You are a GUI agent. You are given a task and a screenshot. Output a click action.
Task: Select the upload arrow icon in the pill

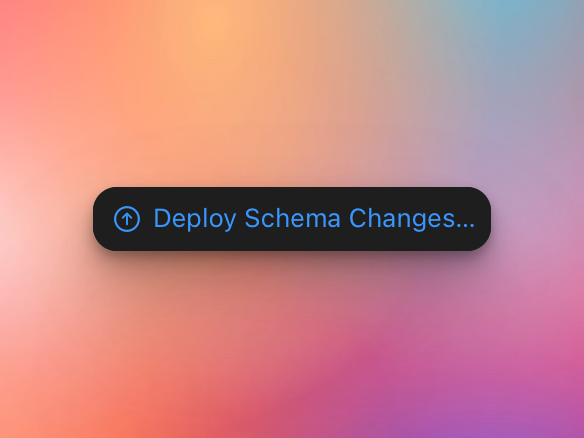127,219
